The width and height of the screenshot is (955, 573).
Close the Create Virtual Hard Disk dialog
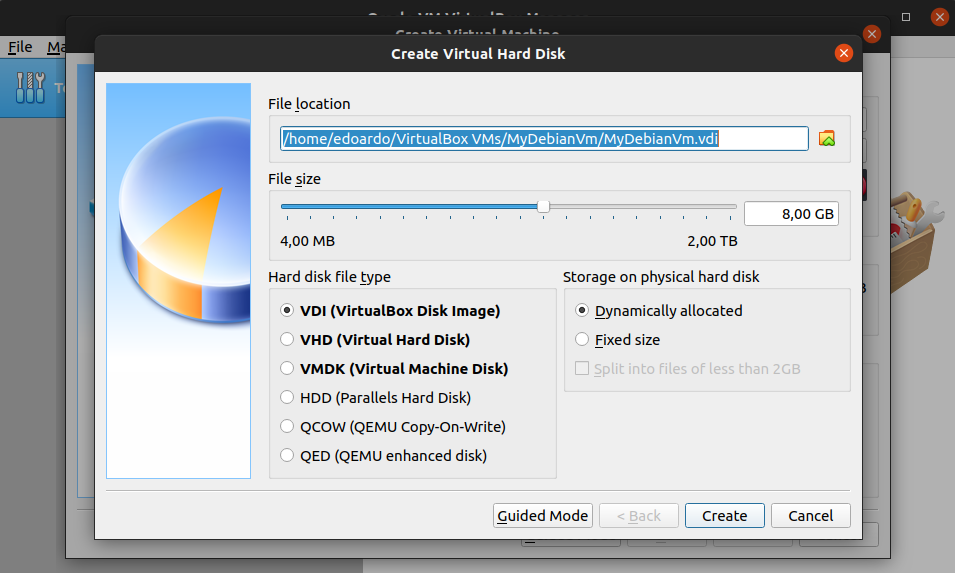(844, 54)
